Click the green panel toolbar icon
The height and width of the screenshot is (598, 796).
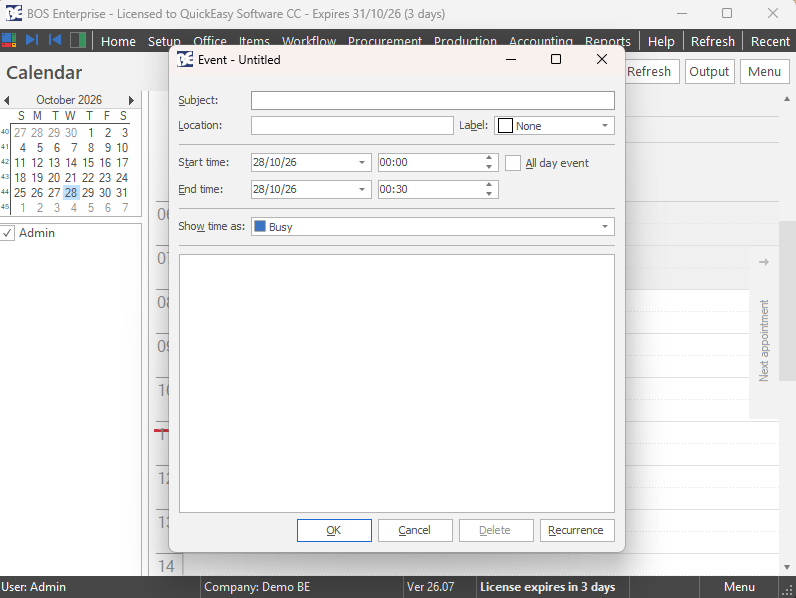coord(78,40)
